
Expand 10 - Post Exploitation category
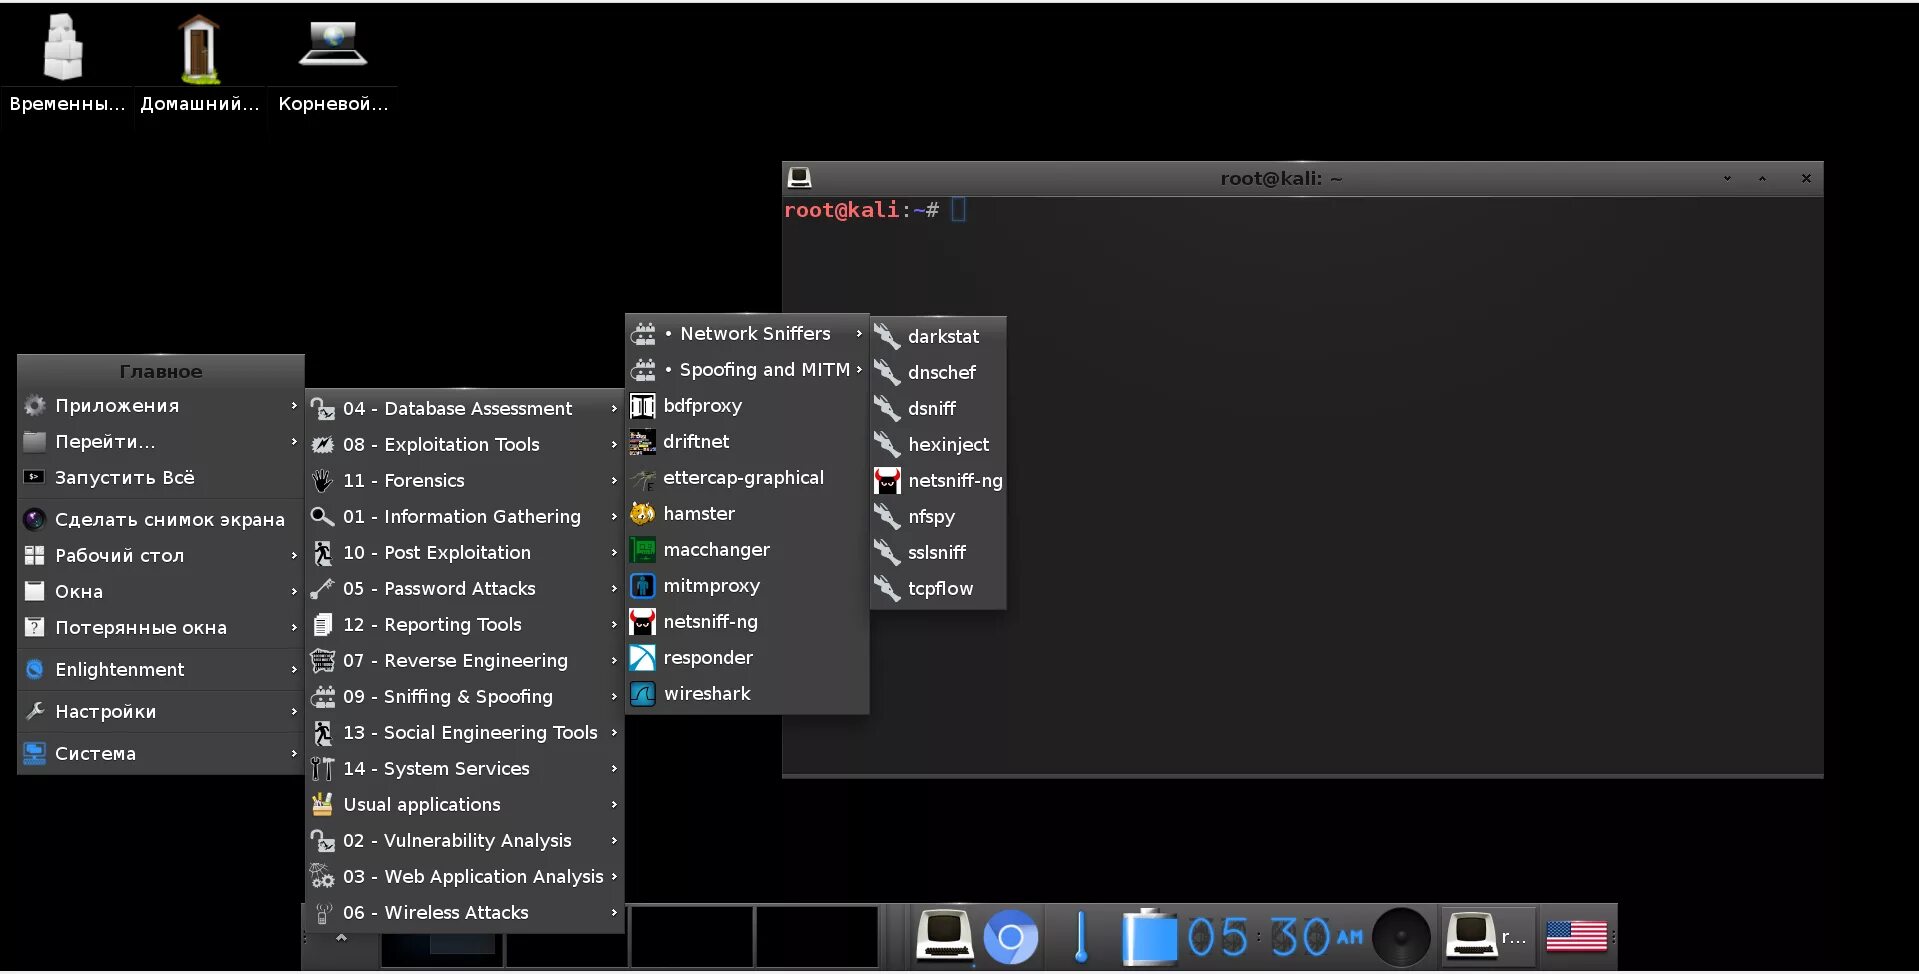point(465,553)
